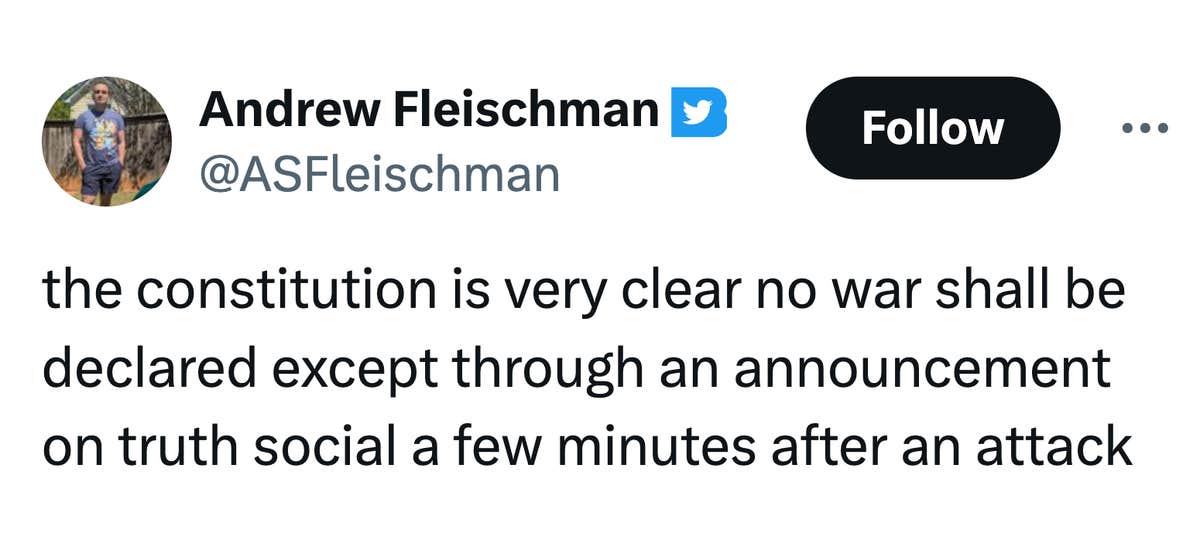
Task: Visit the @ASFleischman handle link
Action: [x=379, y=174]
